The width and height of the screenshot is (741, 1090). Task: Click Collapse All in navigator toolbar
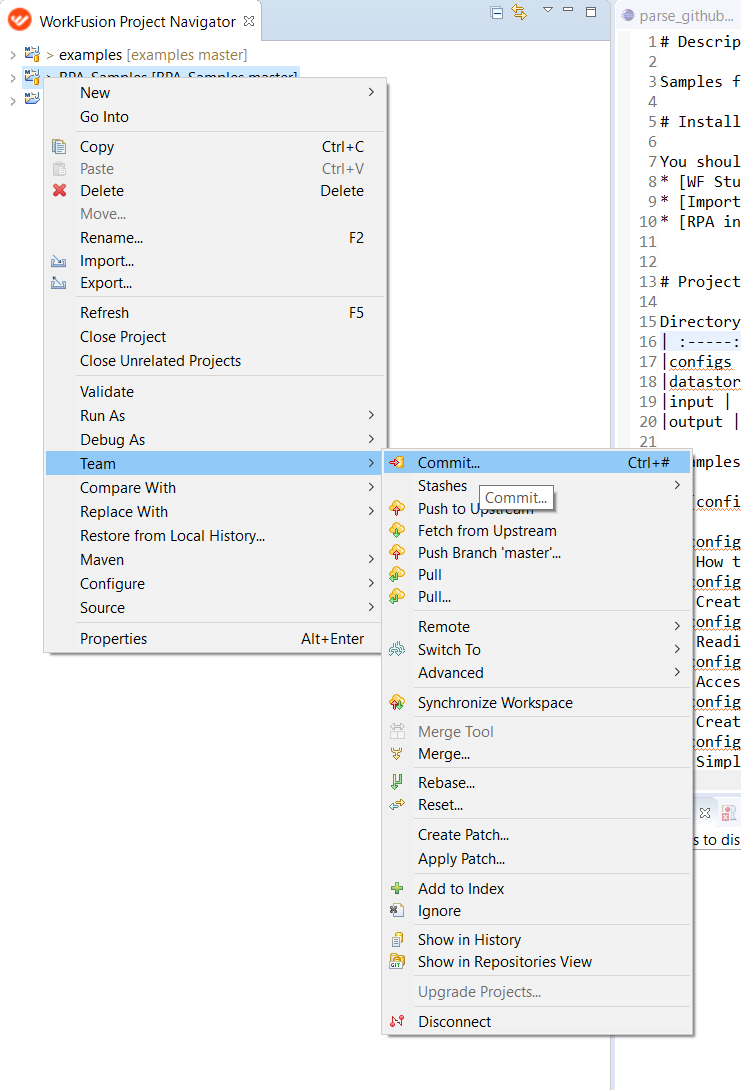(x=496, y=13)
